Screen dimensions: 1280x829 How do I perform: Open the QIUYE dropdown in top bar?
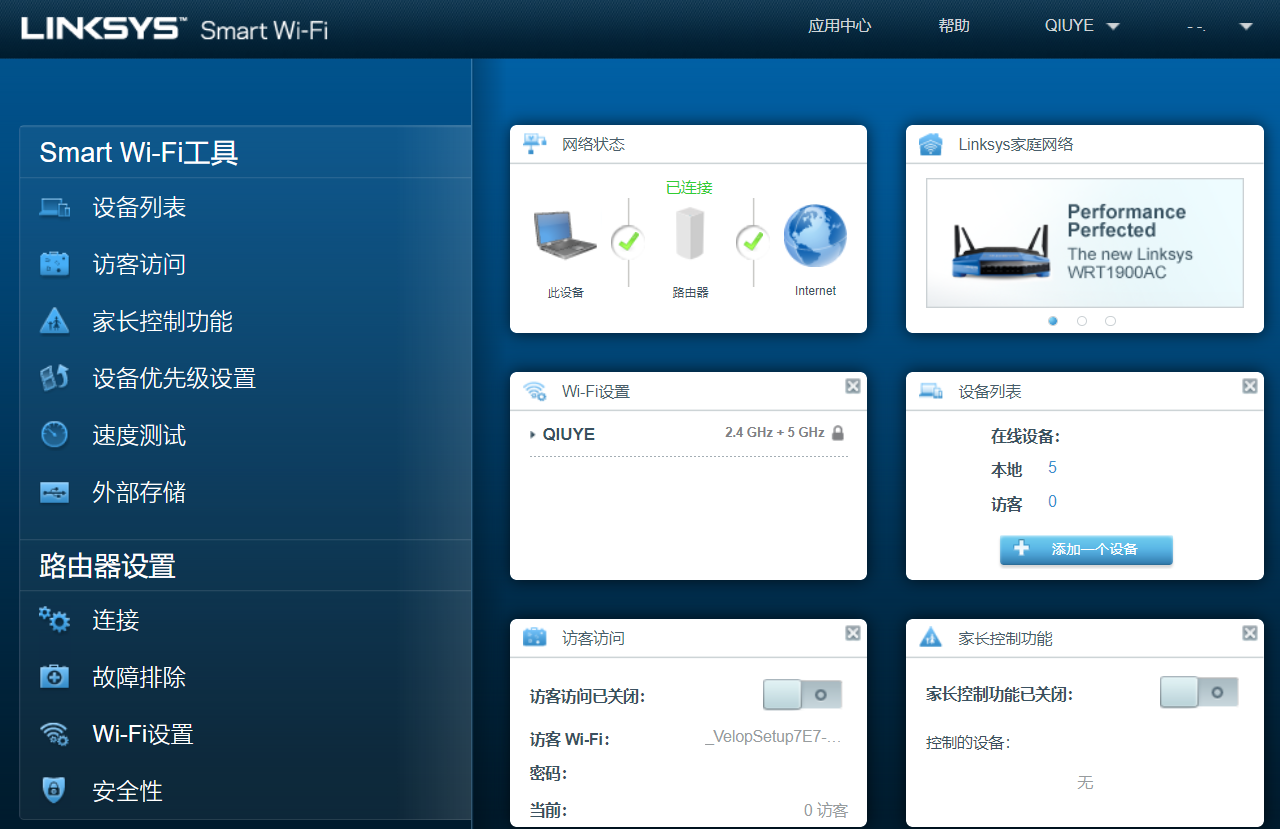1081,26
